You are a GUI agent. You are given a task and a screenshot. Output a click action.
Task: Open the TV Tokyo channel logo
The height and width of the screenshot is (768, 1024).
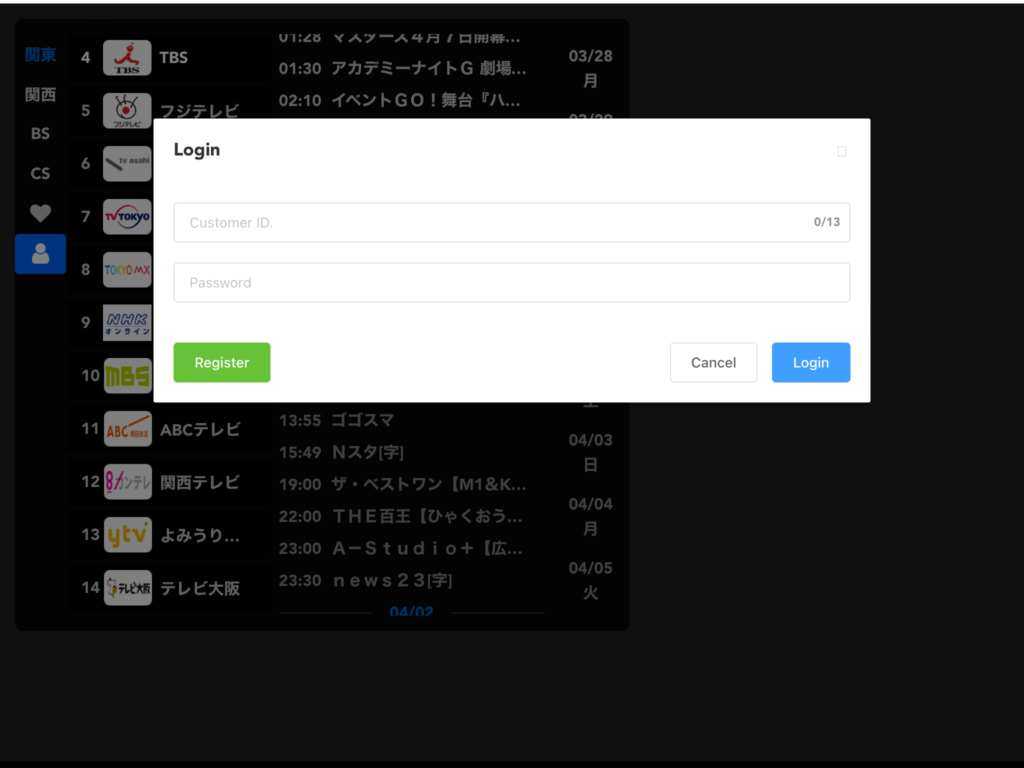[x=127, y=217]
